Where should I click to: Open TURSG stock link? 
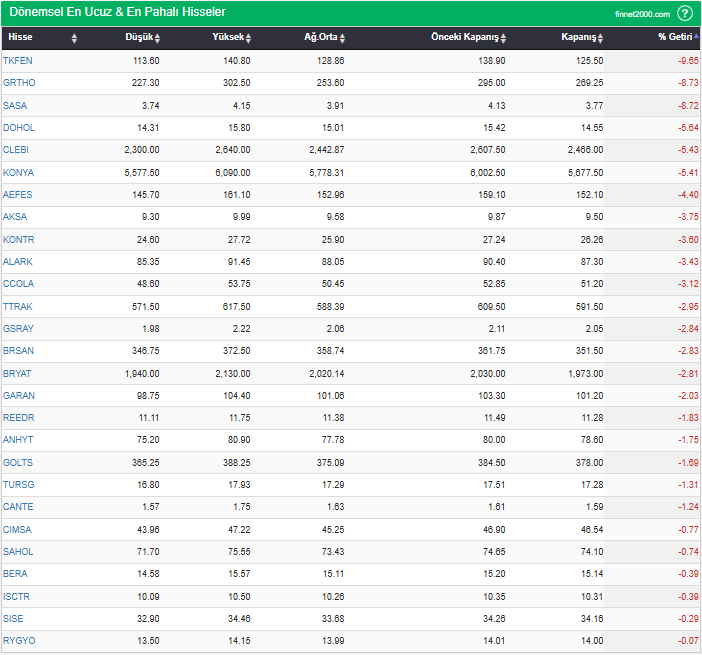(18, 484)
